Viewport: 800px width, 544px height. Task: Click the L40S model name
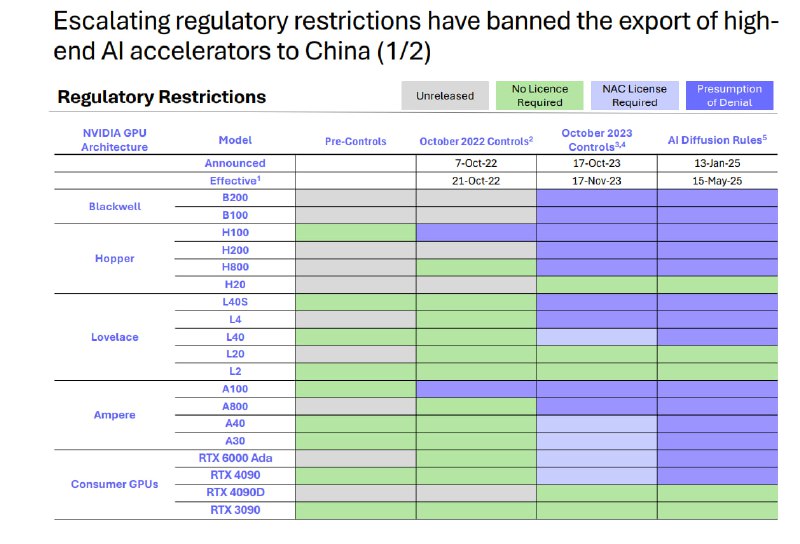(x=235, y=302)
